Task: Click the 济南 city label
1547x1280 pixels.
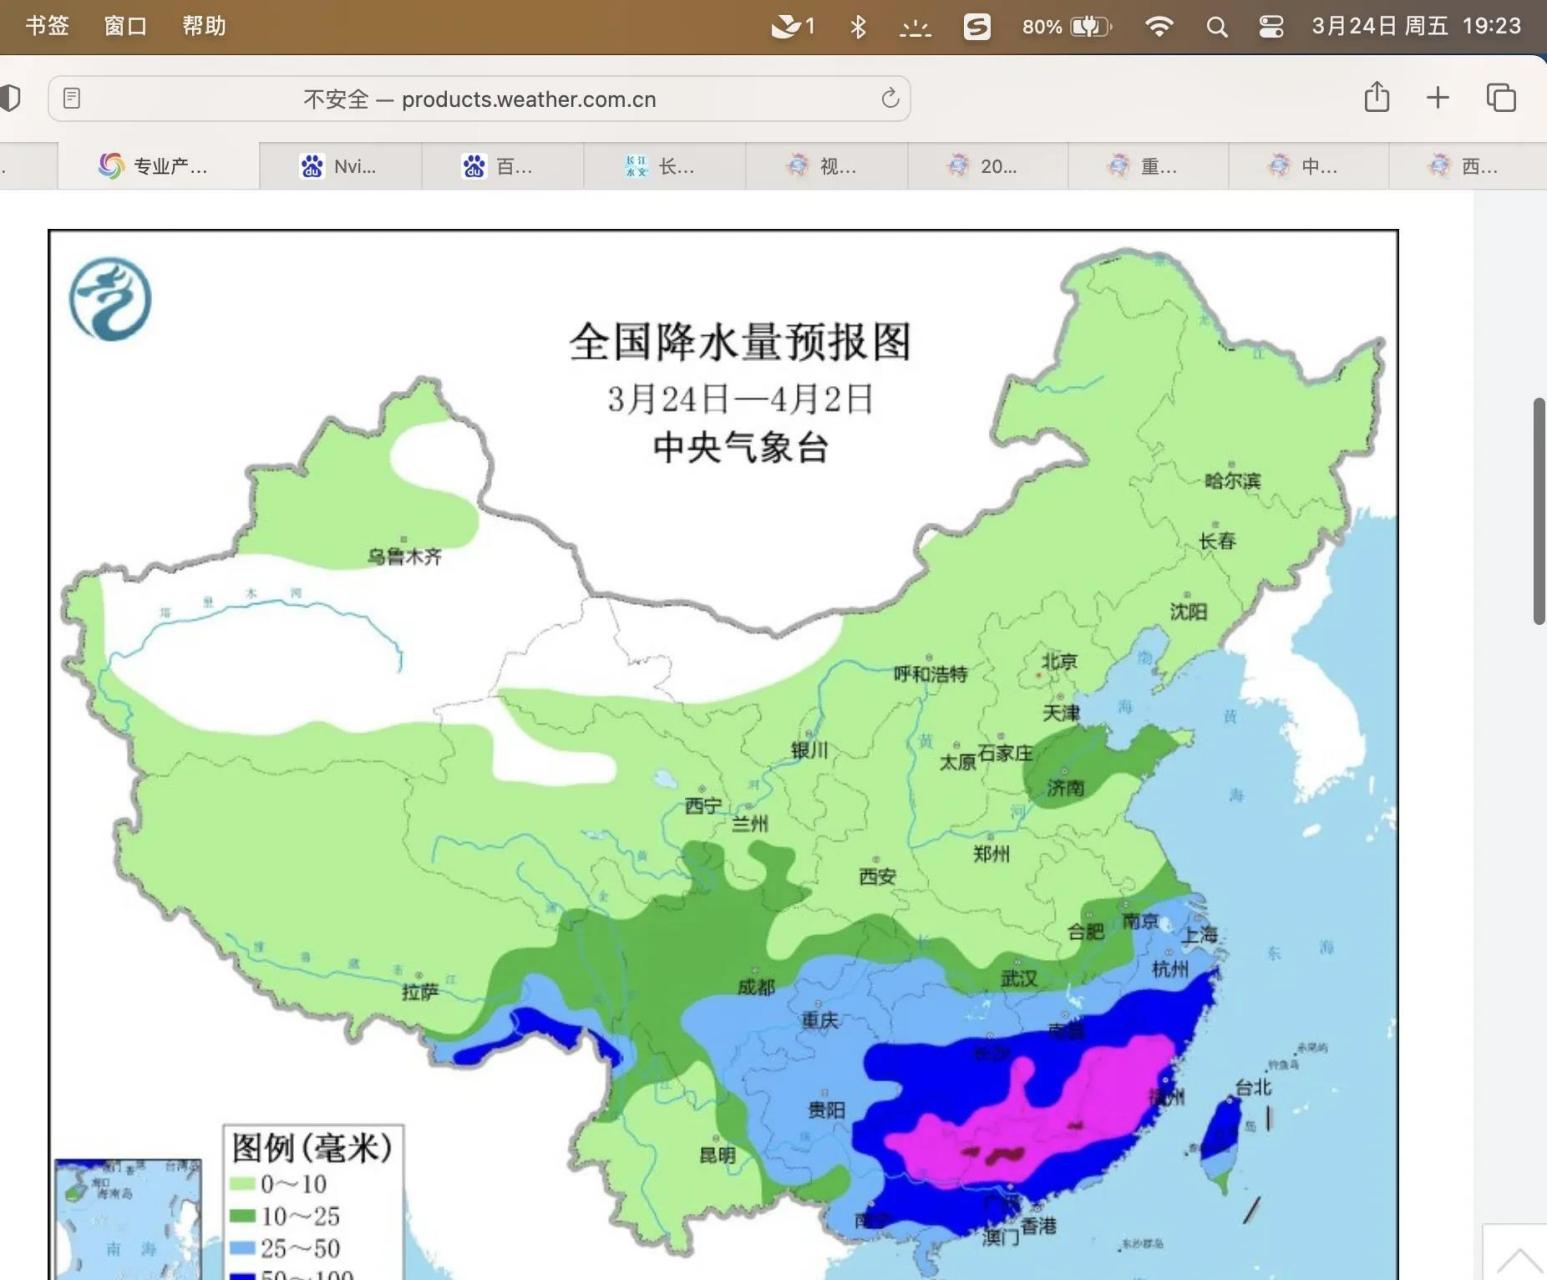Action: (x=1065, y=788)
